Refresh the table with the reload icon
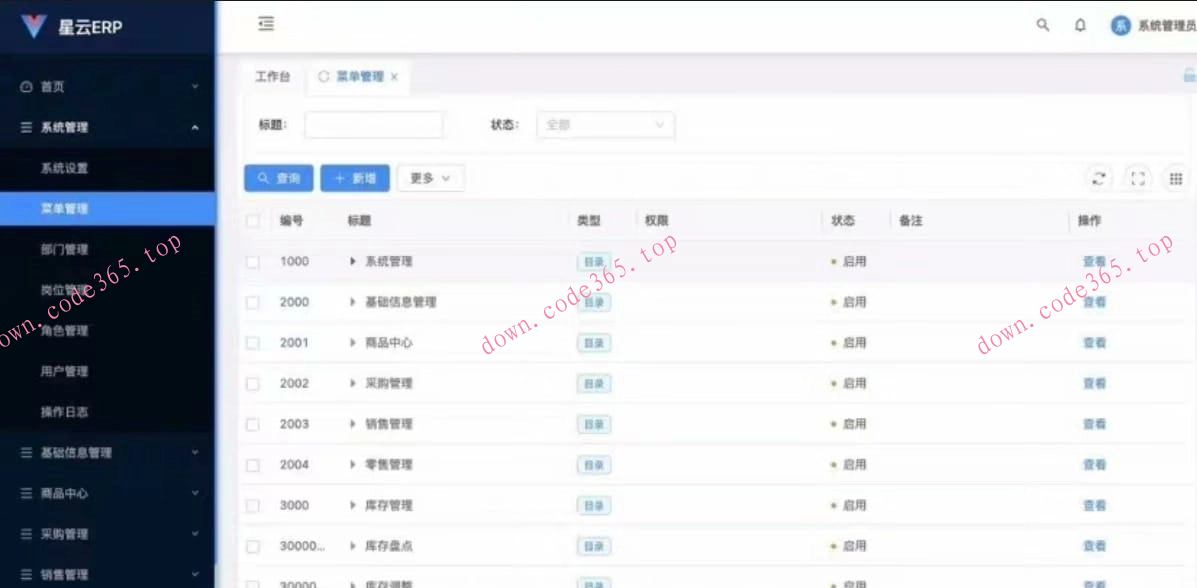The height and width of the screenshot is (588, 1197). (1099, 177)
